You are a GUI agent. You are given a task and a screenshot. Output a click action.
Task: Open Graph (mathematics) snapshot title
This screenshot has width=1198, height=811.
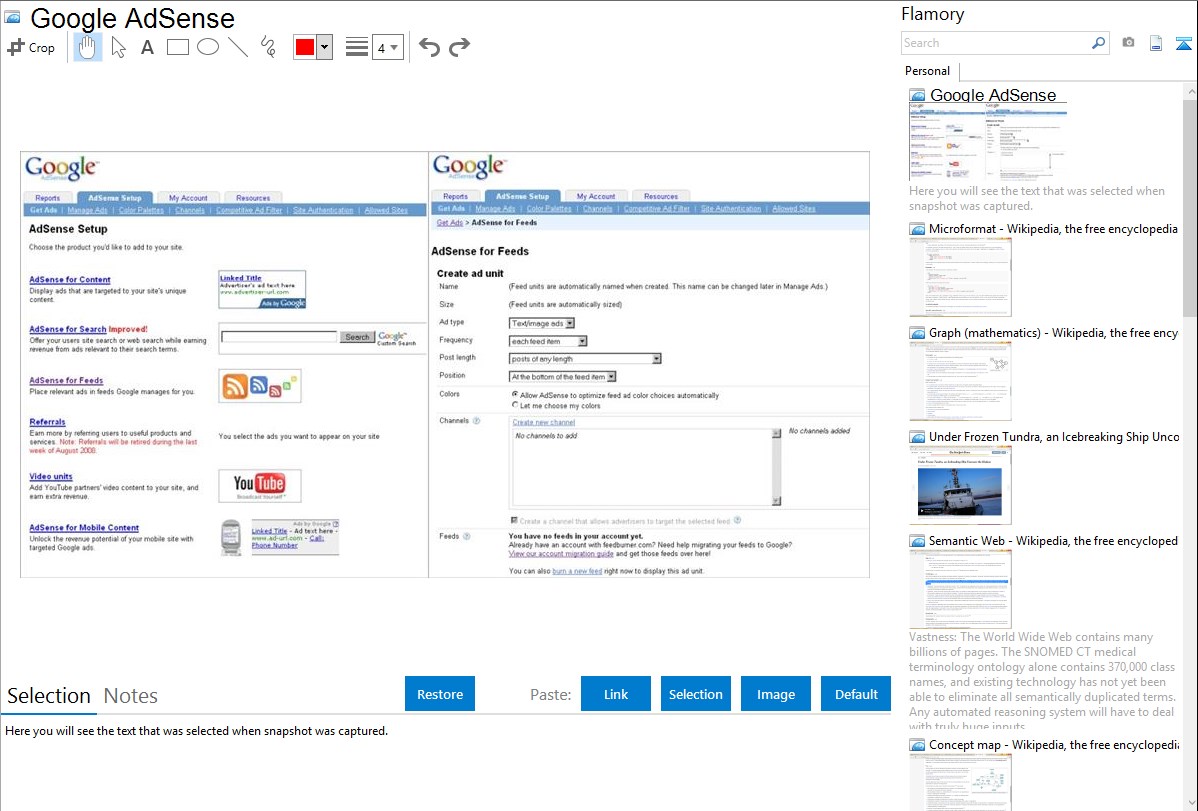[x=1054, y=333]
